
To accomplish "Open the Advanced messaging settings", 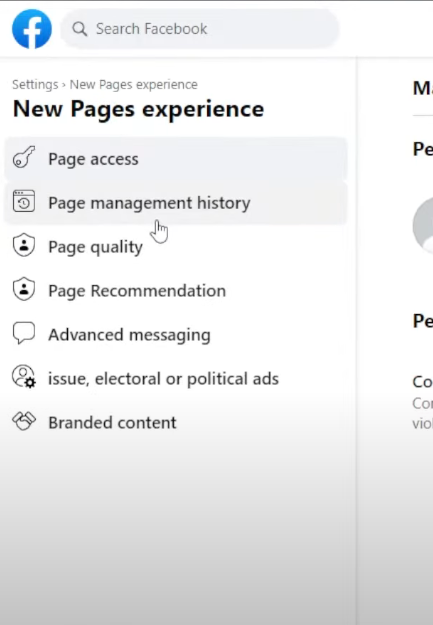I will 176,334.
